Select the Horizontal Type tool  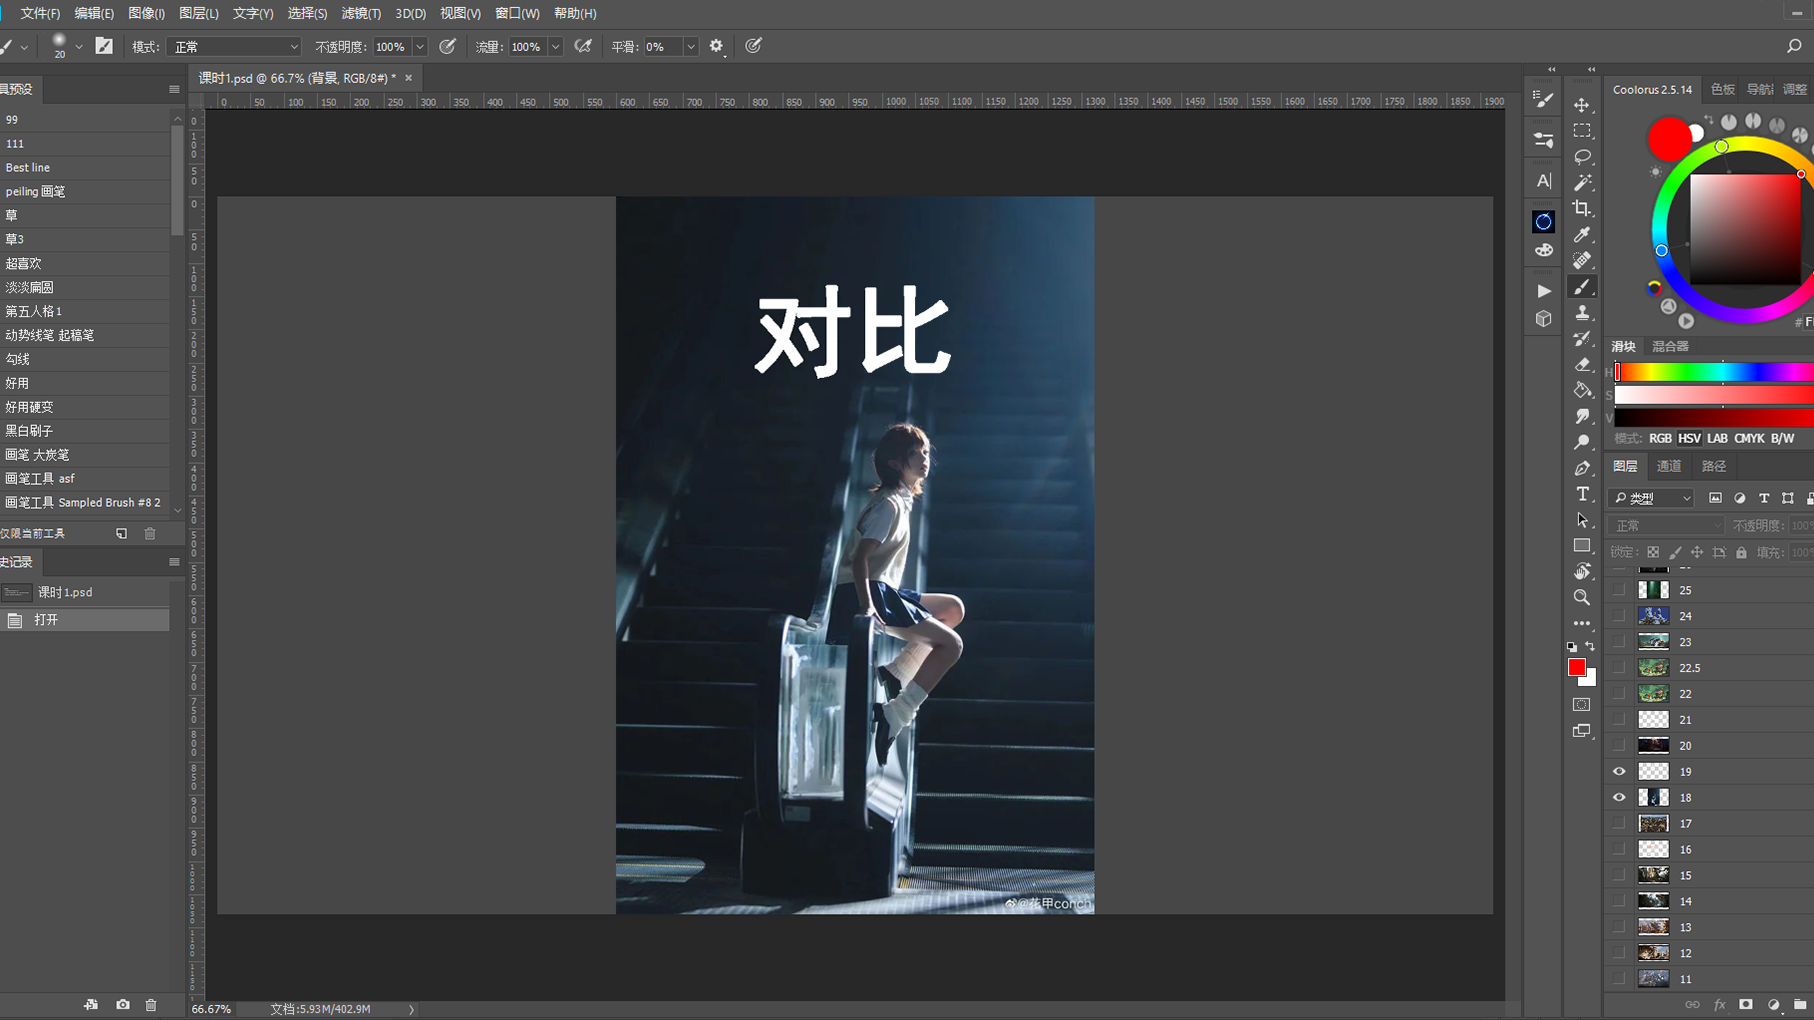click(x=1582, y=494)
